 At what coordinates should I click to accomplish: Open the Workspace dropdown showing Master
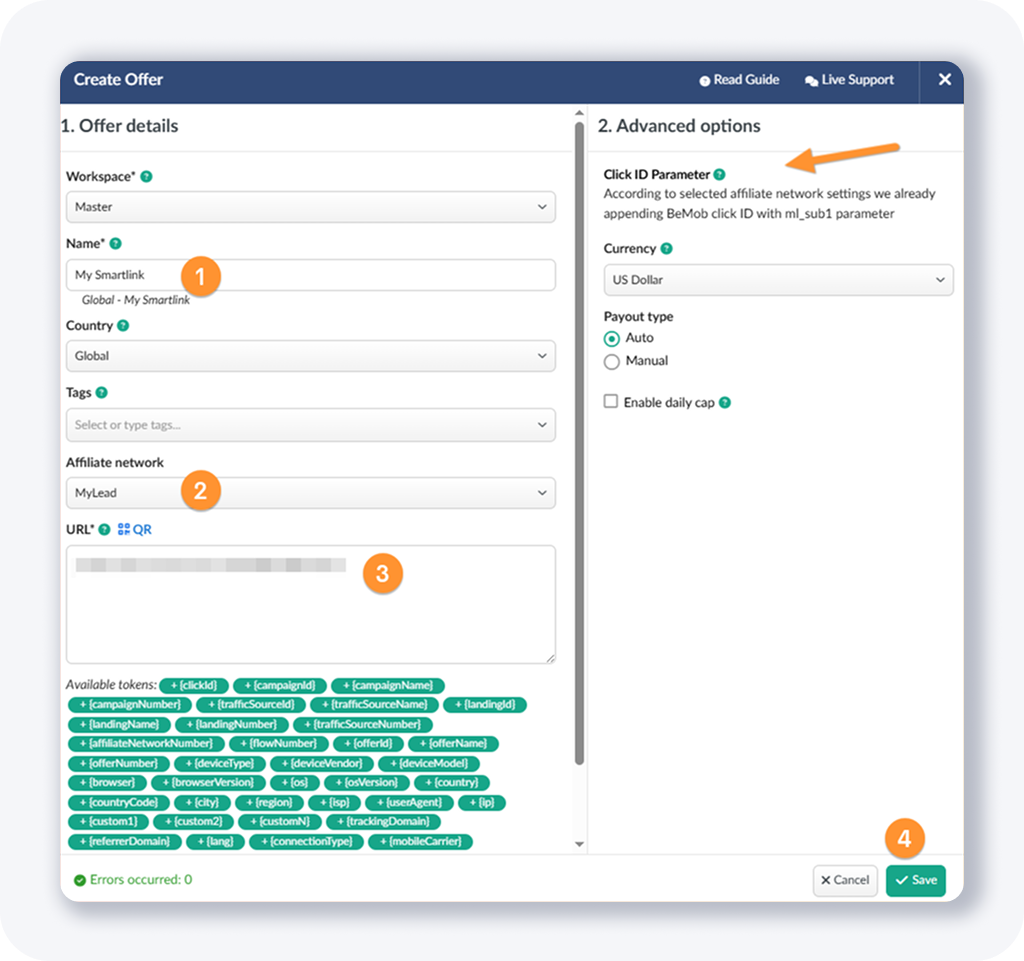pos(310,207)
